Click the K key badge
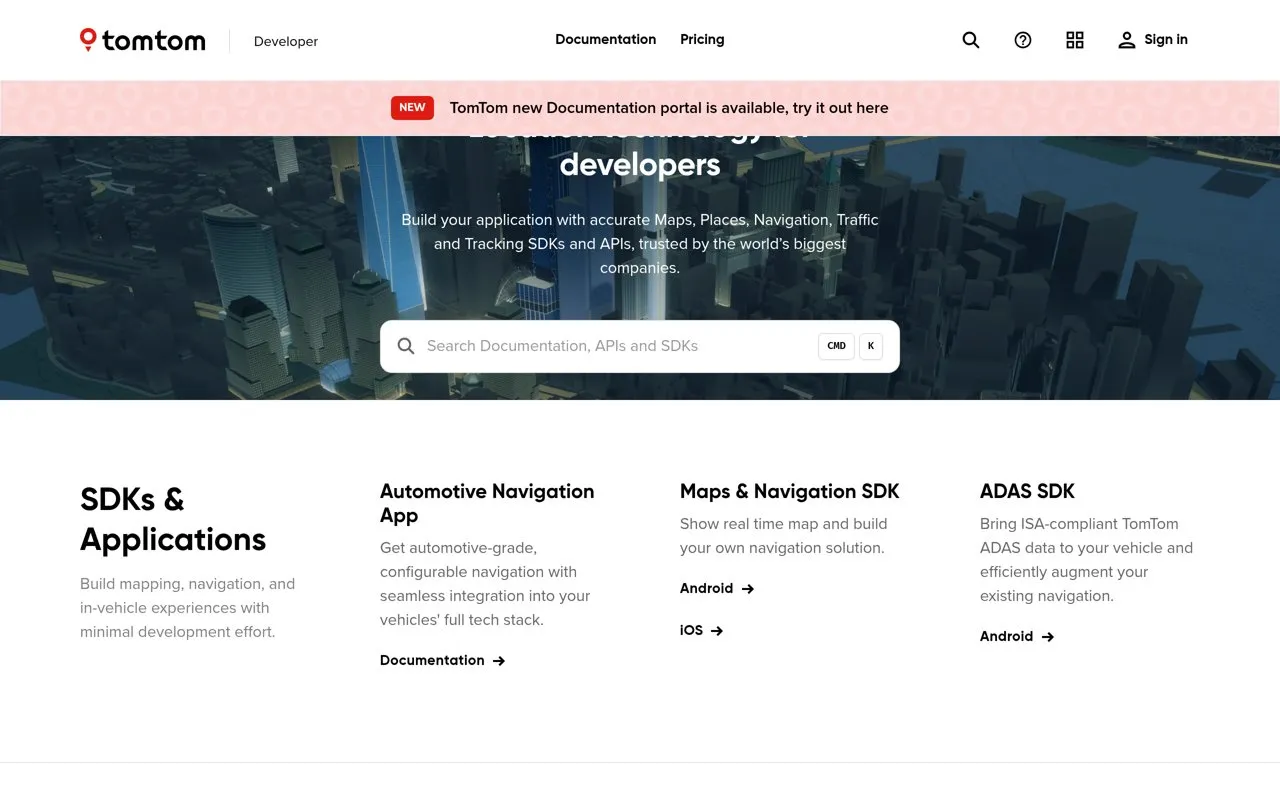The image size is (1280, 800). [x=870, y=346]
